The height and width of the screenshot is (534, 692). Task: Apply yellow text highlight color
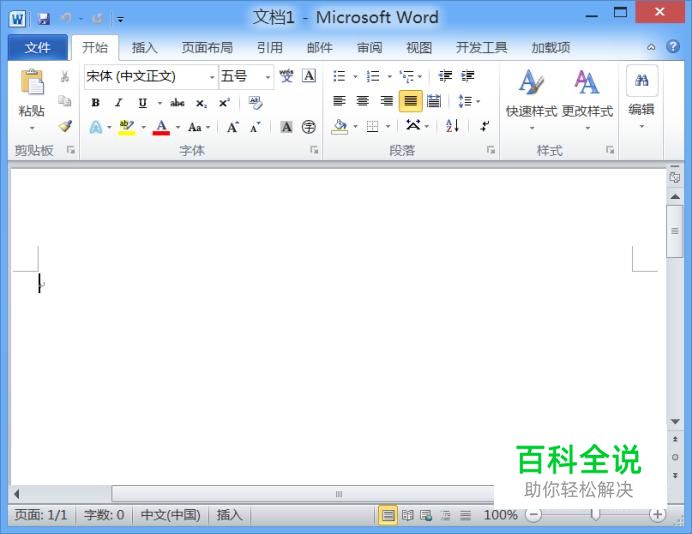click(127, 128)
